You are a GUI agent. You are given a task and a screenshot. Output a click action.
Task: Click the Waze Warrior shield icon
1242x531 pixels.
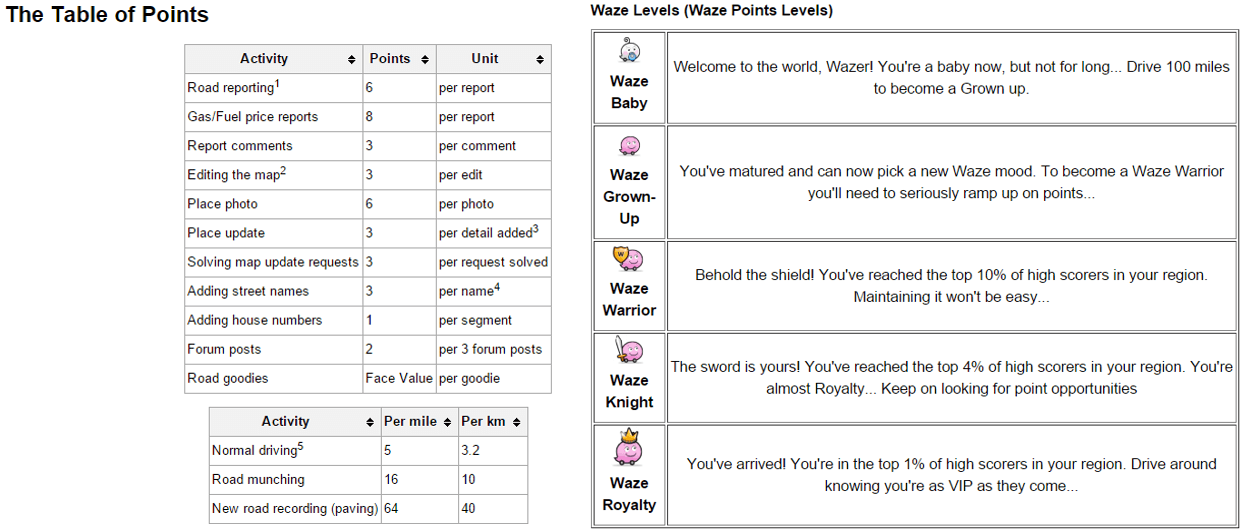(628, 259)
